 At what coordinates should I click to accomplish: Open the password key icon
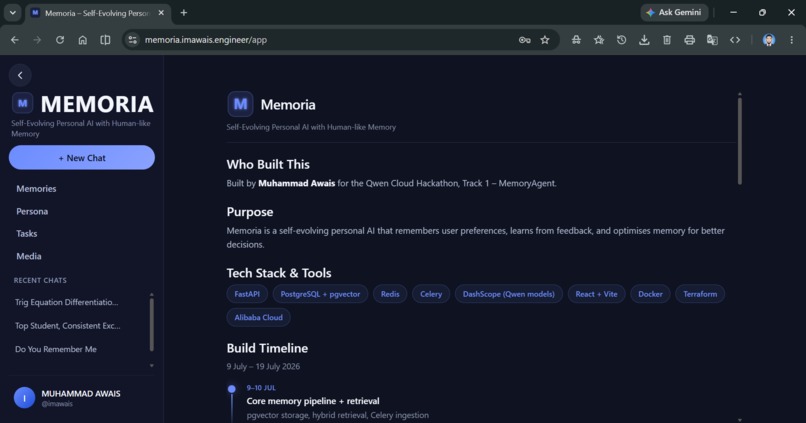pos(524,40)
